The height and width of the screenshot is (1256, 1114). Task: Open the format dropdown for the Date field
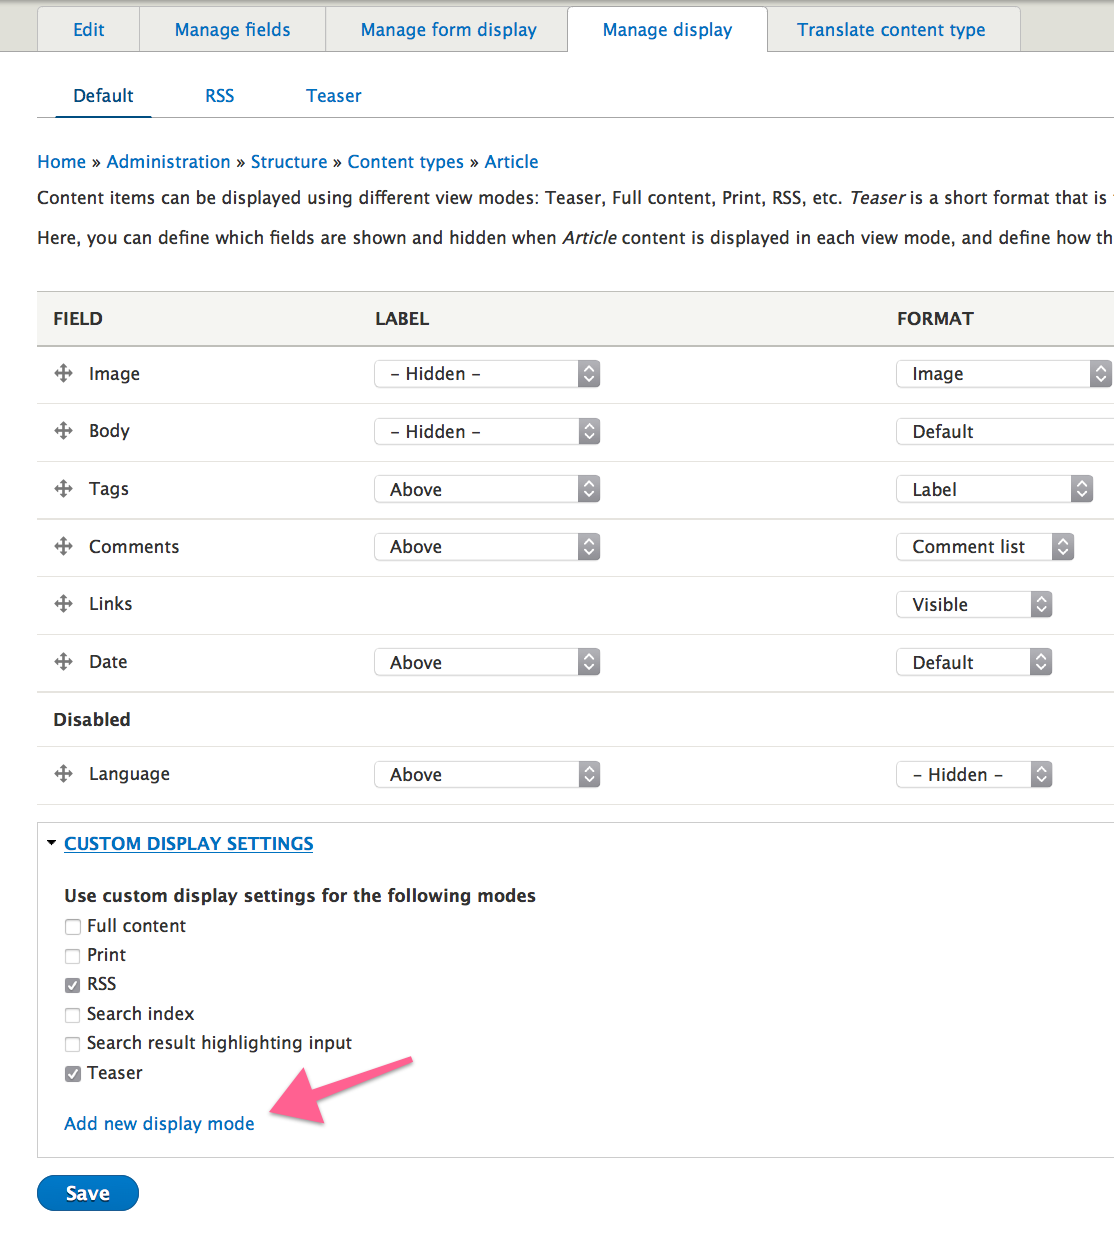coord(973,661)
